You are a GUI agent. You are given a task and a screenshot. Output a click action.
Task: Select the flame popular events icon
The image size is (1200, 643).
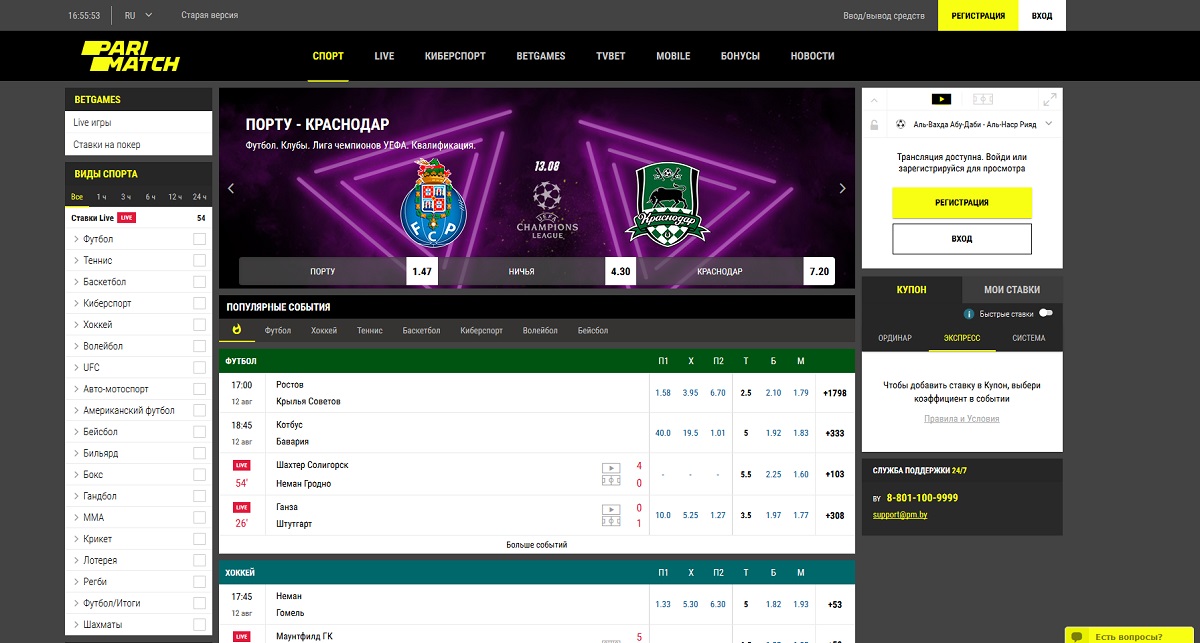[236, 329]
